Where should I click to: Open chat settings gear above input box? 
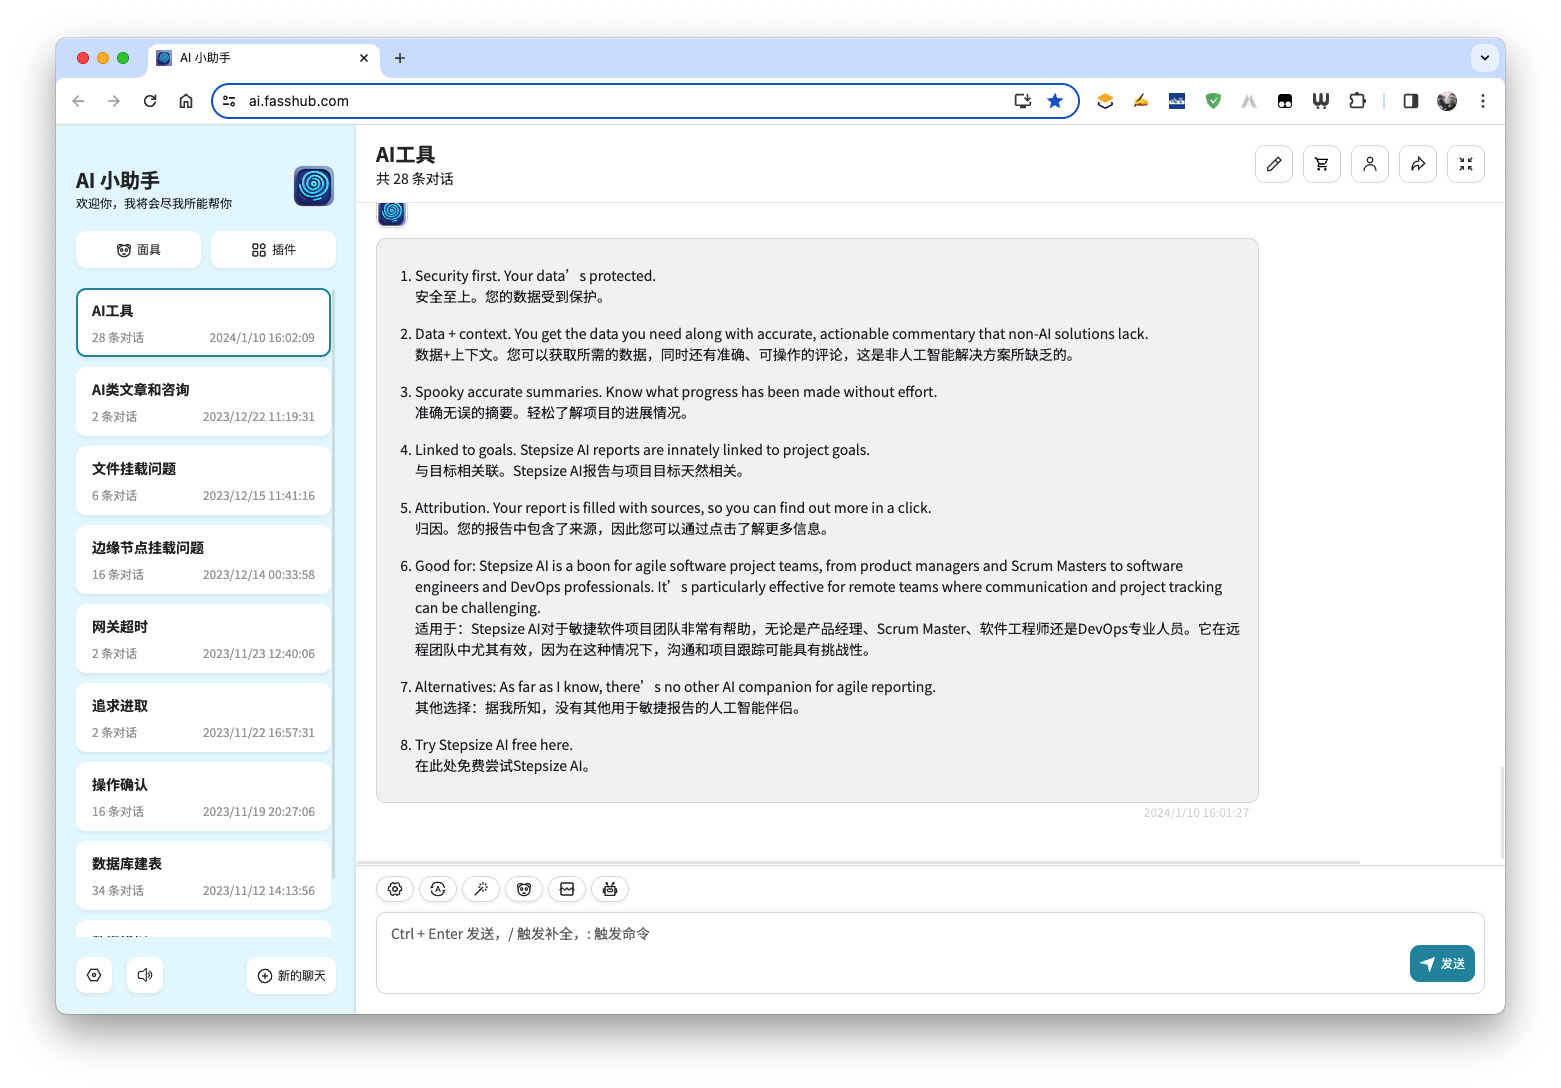click(x=395, y=889)
